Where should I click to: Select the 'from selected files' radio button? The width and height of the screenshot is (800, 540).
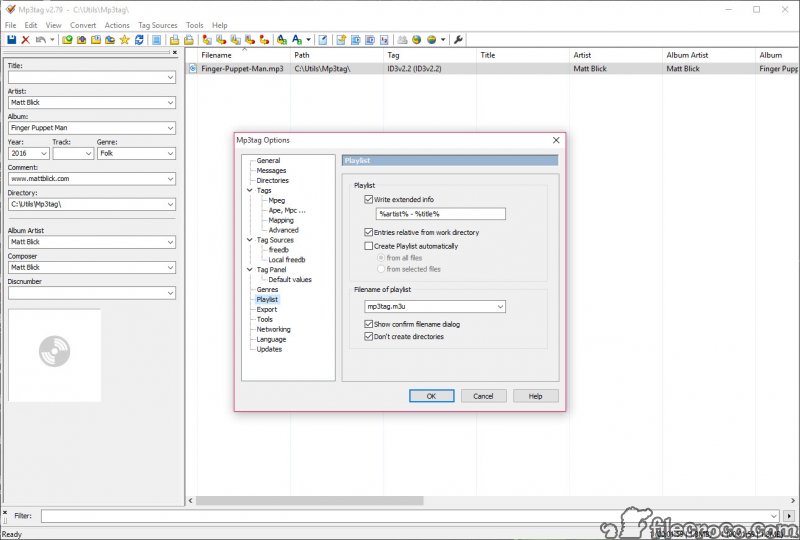pyautogui.click(x=381, y=269)
